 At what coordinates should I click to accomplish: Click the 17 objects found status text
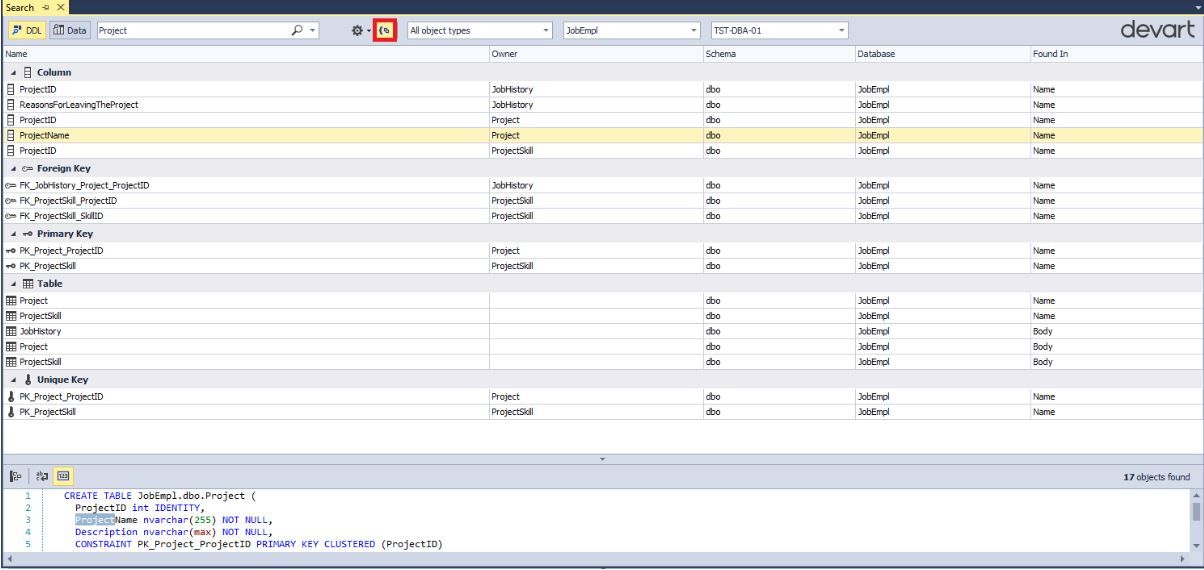click(x=1158, y=478)
